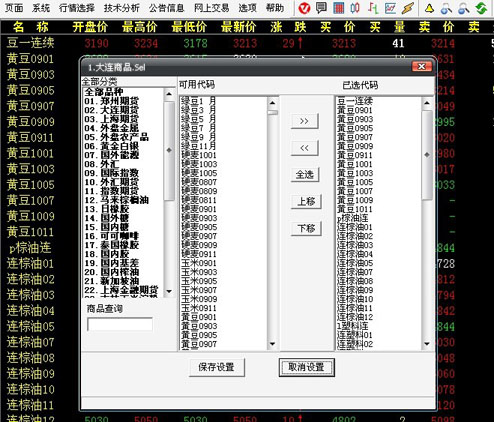The image size is (494, 422).
Task: Open the 网上交易 menu
Action: 212,8
